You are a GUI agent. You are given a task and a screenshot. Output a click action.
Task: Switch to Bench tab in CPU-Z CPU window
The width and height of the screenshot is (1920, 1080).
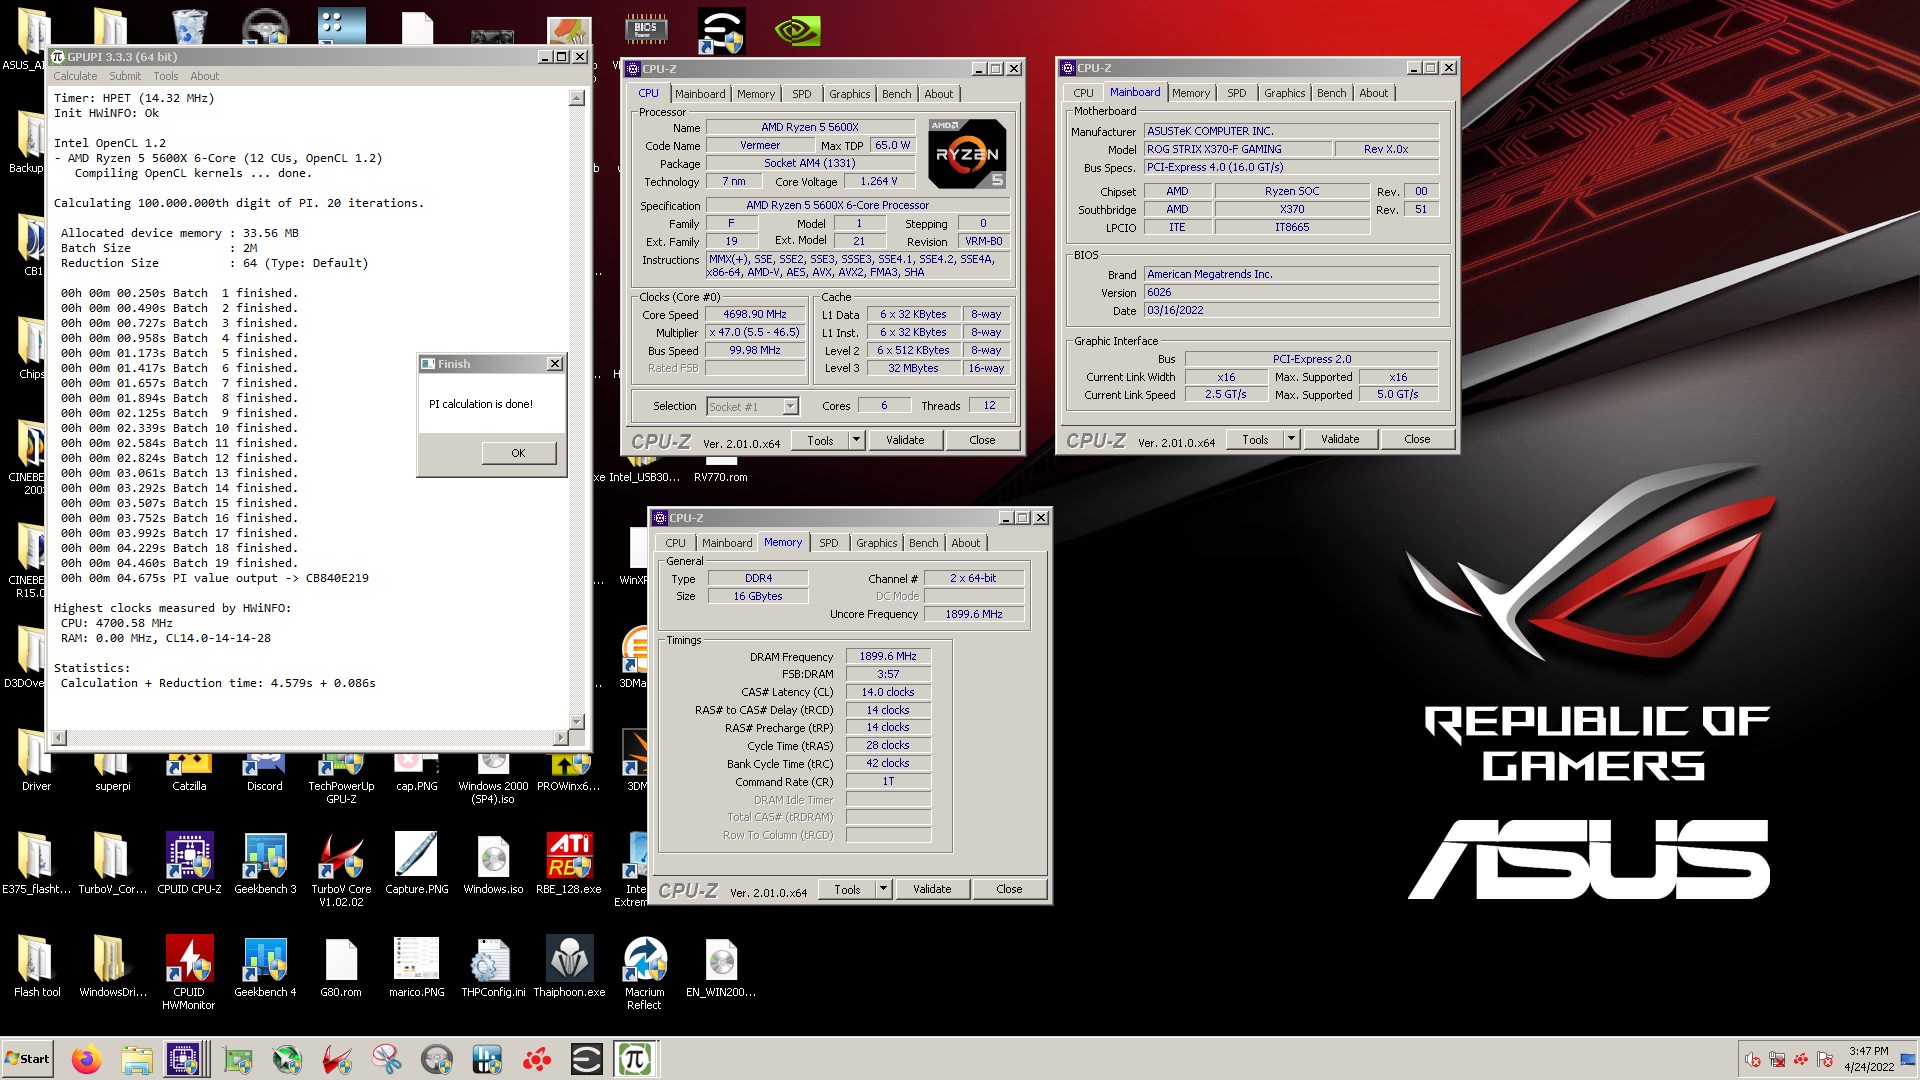click(x=896, y=94)
